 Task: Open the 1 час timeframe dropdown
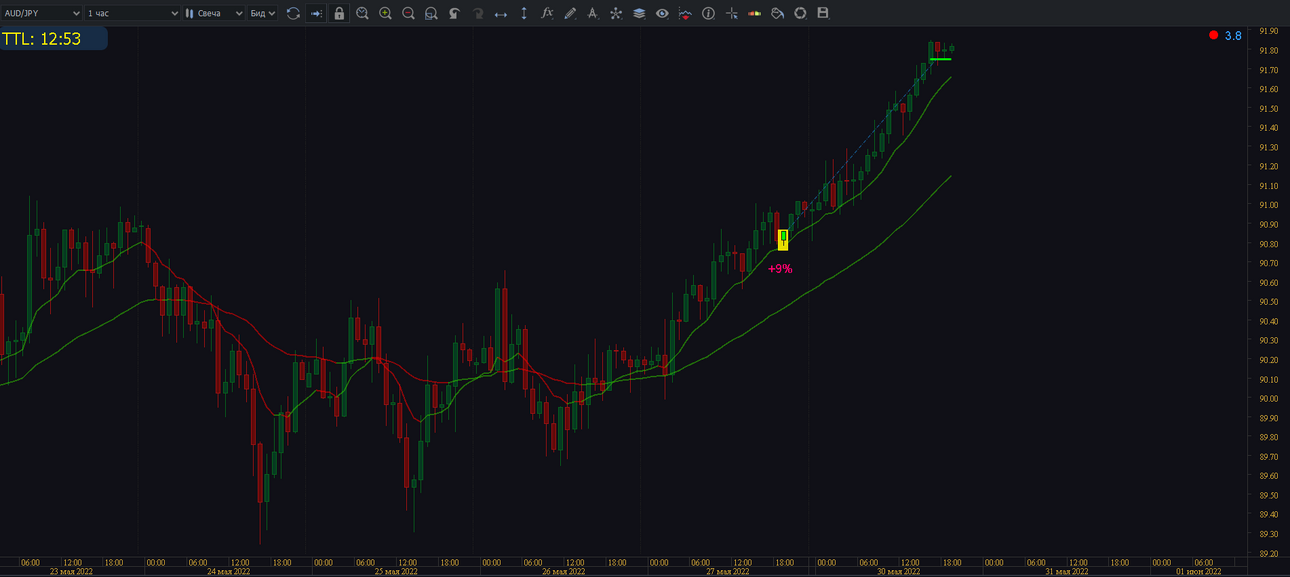click(x=132, y=13)
